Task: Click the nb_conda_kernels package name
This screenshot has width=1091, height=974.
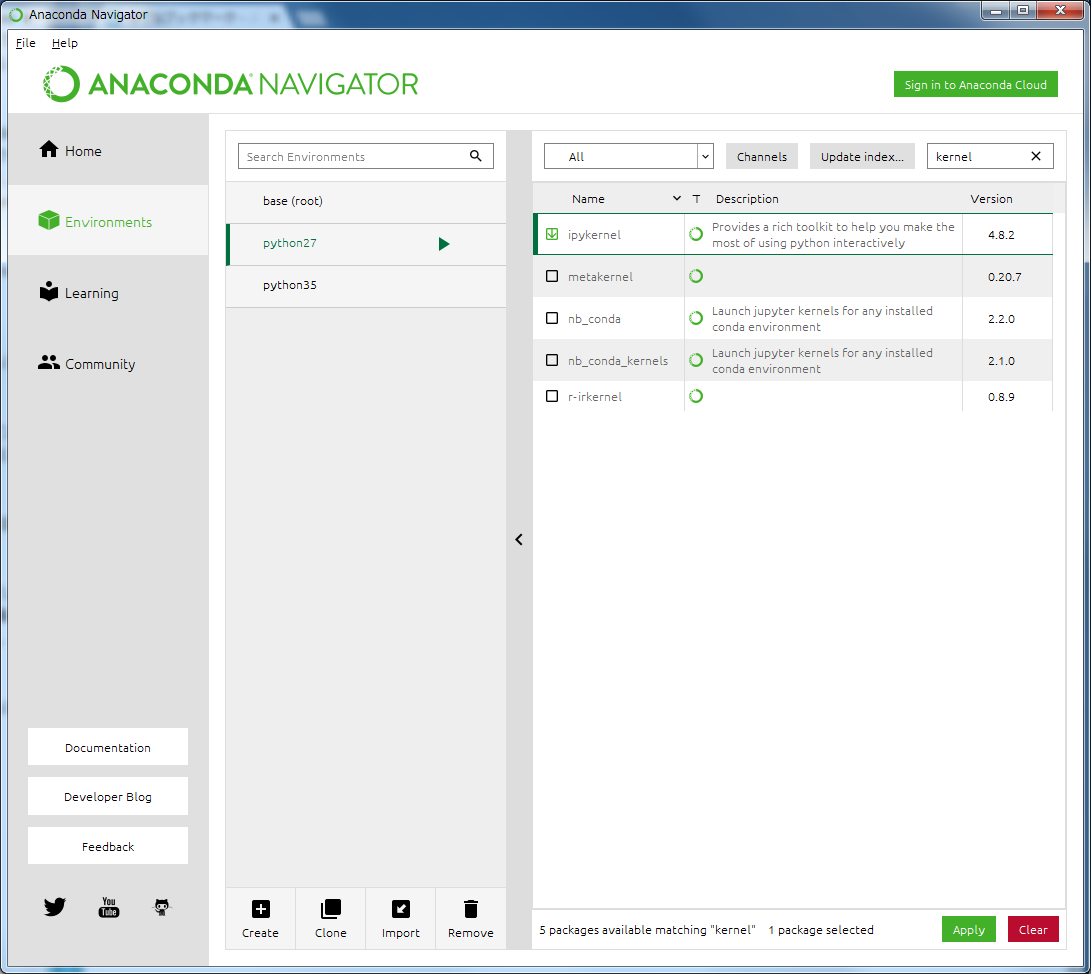Action: 617,360
